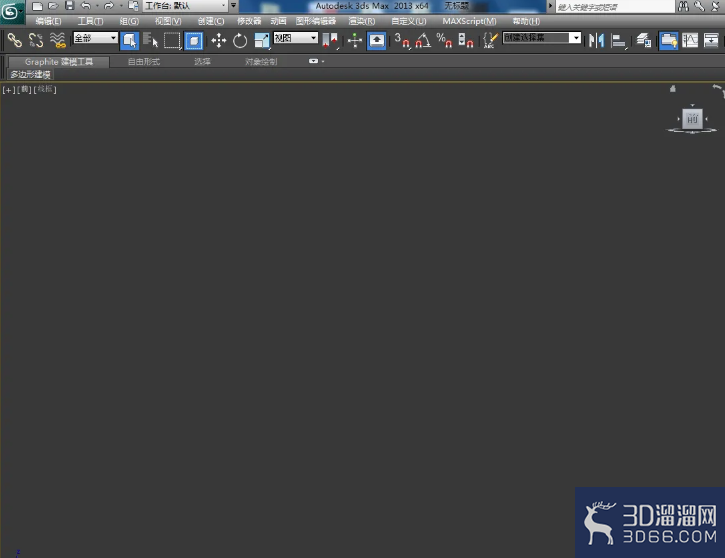725x558 pixels.
Task: Open the 组(G) menu
Action: 129,21
